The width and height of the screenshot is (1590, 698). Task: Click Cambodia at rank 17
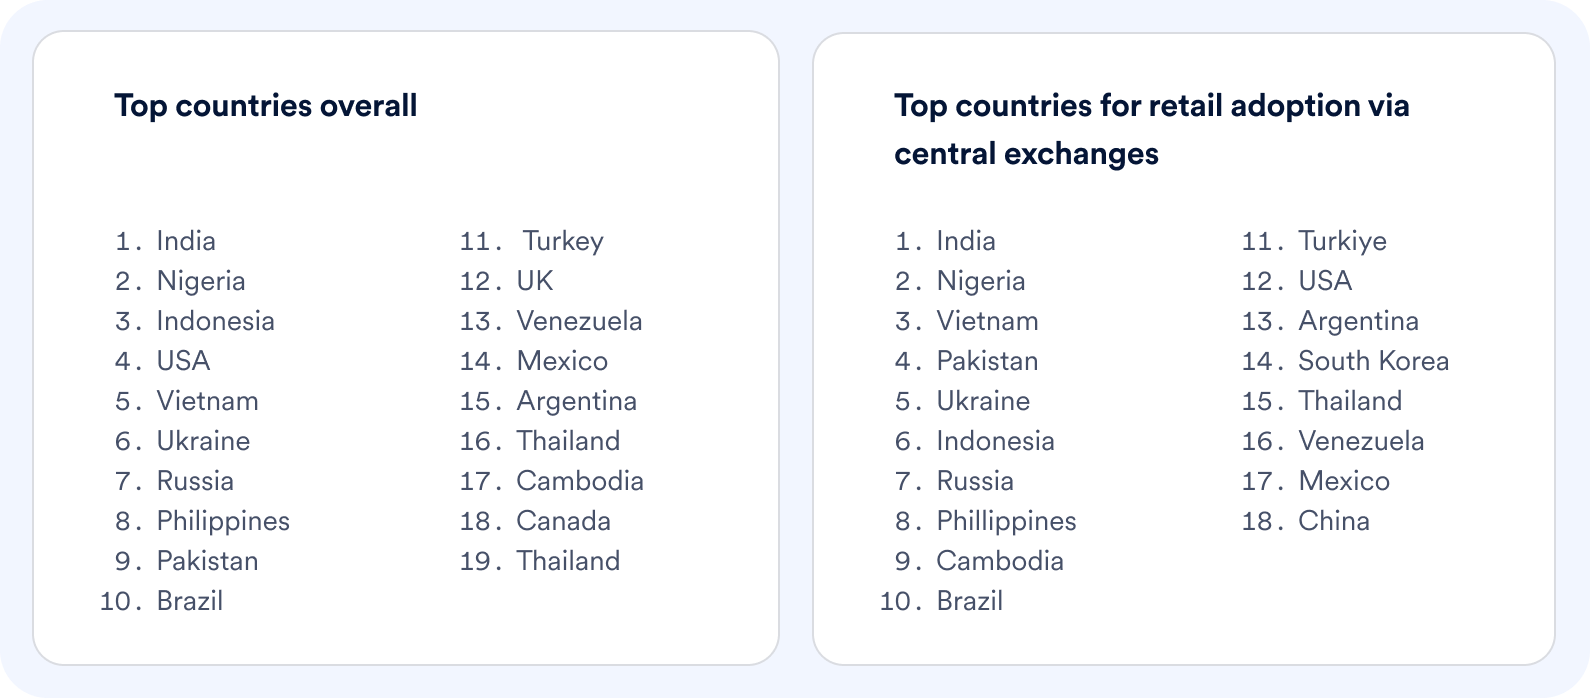coord(580,481)
